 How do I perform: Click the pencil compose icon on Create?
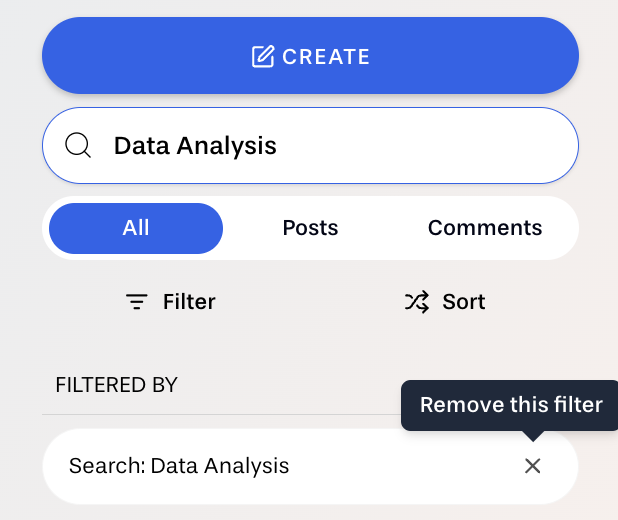[263, 57]
